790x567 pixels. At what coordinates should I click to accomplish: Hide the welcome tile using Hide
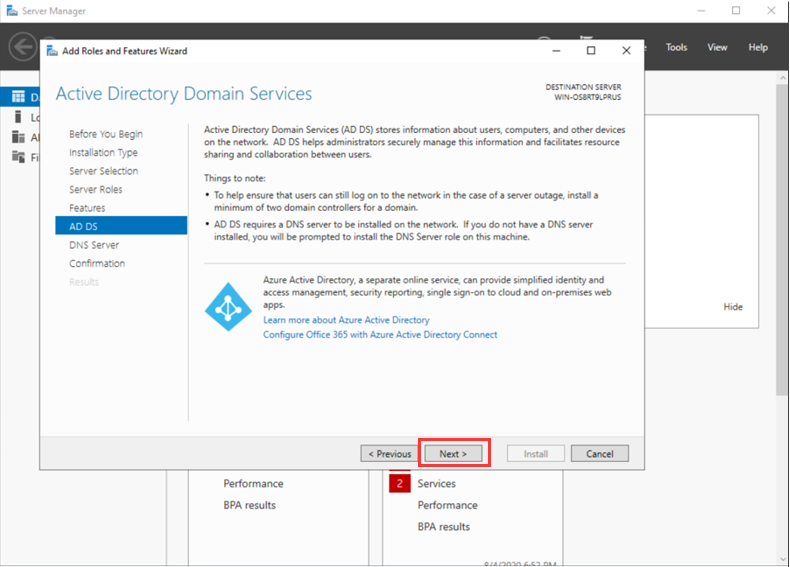(733, 307)
